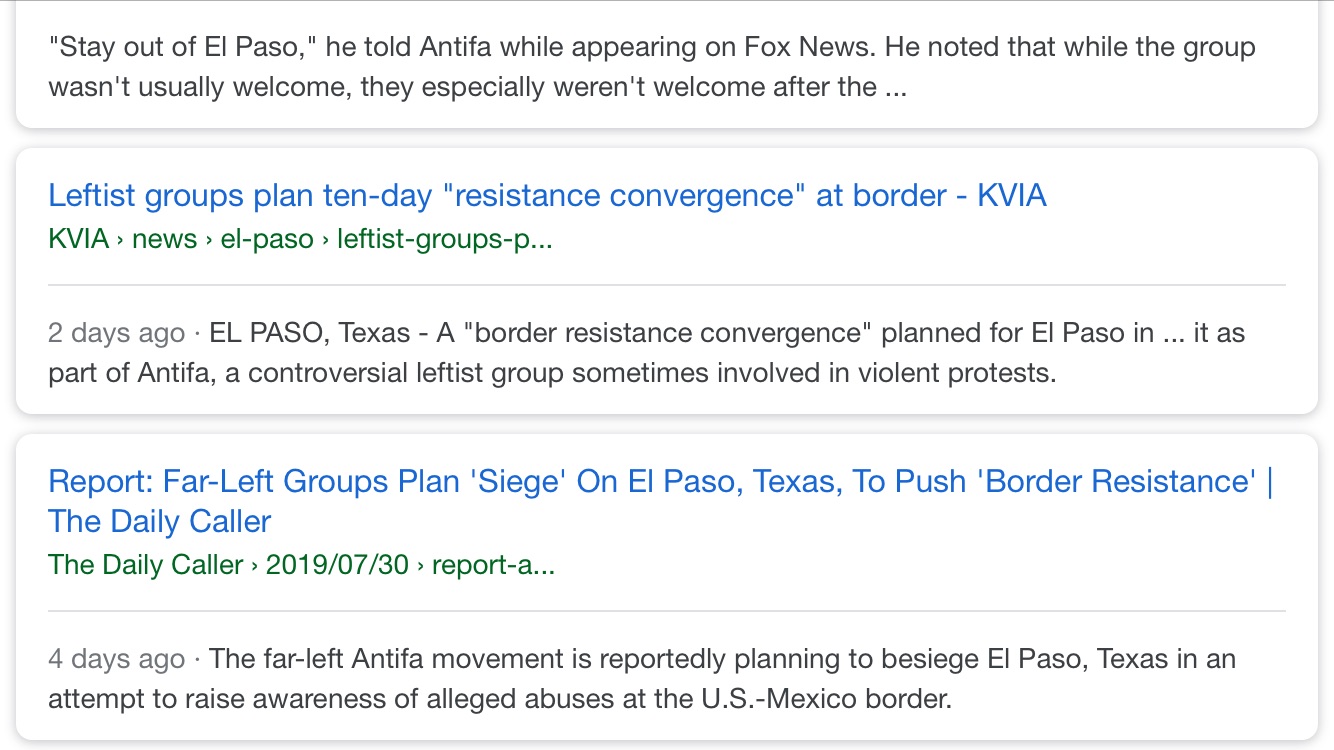
Task: Click the "news" segment in the KVIA breadcrumb
Action: 164,239
